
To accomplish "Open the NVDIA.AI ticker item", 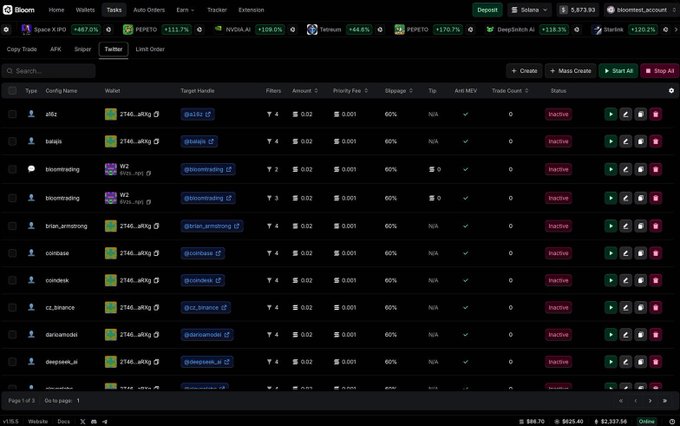I will (248, 29).
